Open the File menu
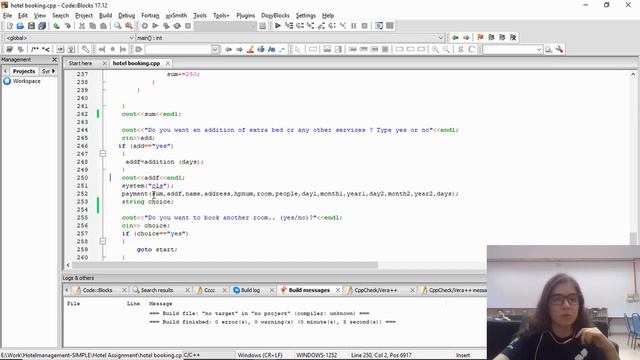Image resolution: width=640 pixels, height=360 pixels. coord(7,16)
